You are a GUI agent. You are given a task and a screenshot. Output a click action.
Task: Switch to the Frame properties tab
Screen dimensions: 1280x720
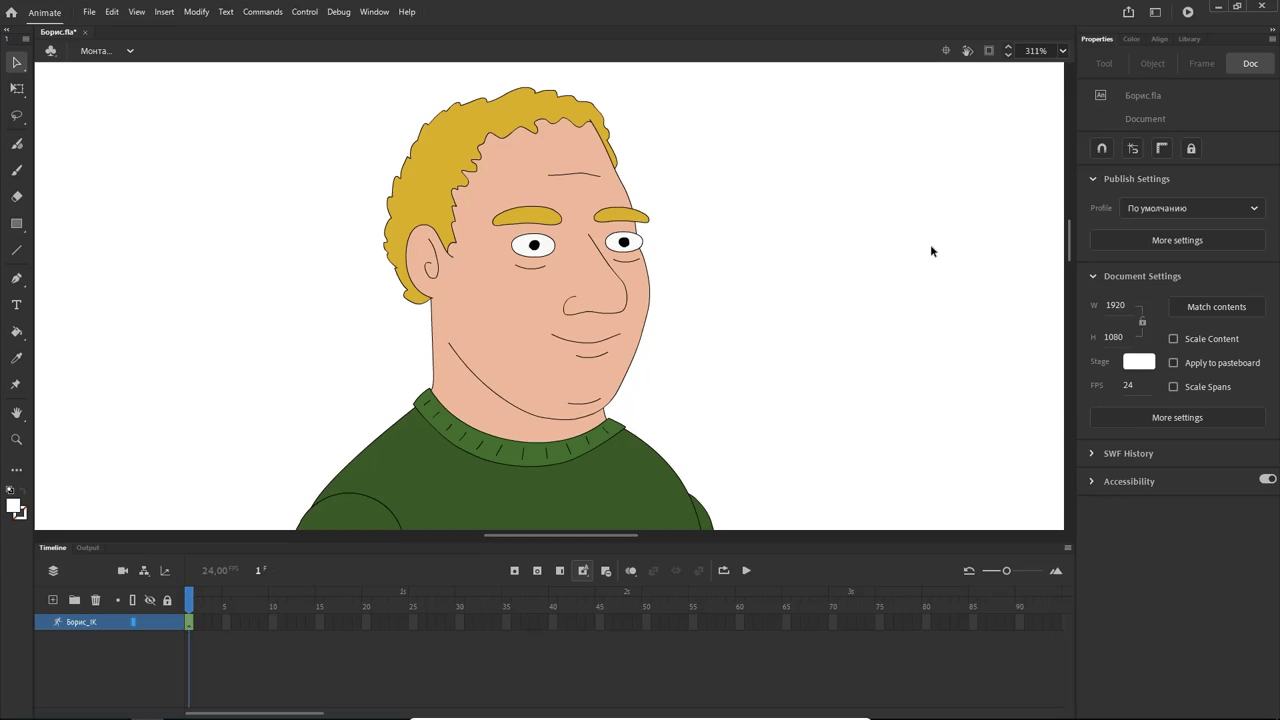[x=1202, y=64]
